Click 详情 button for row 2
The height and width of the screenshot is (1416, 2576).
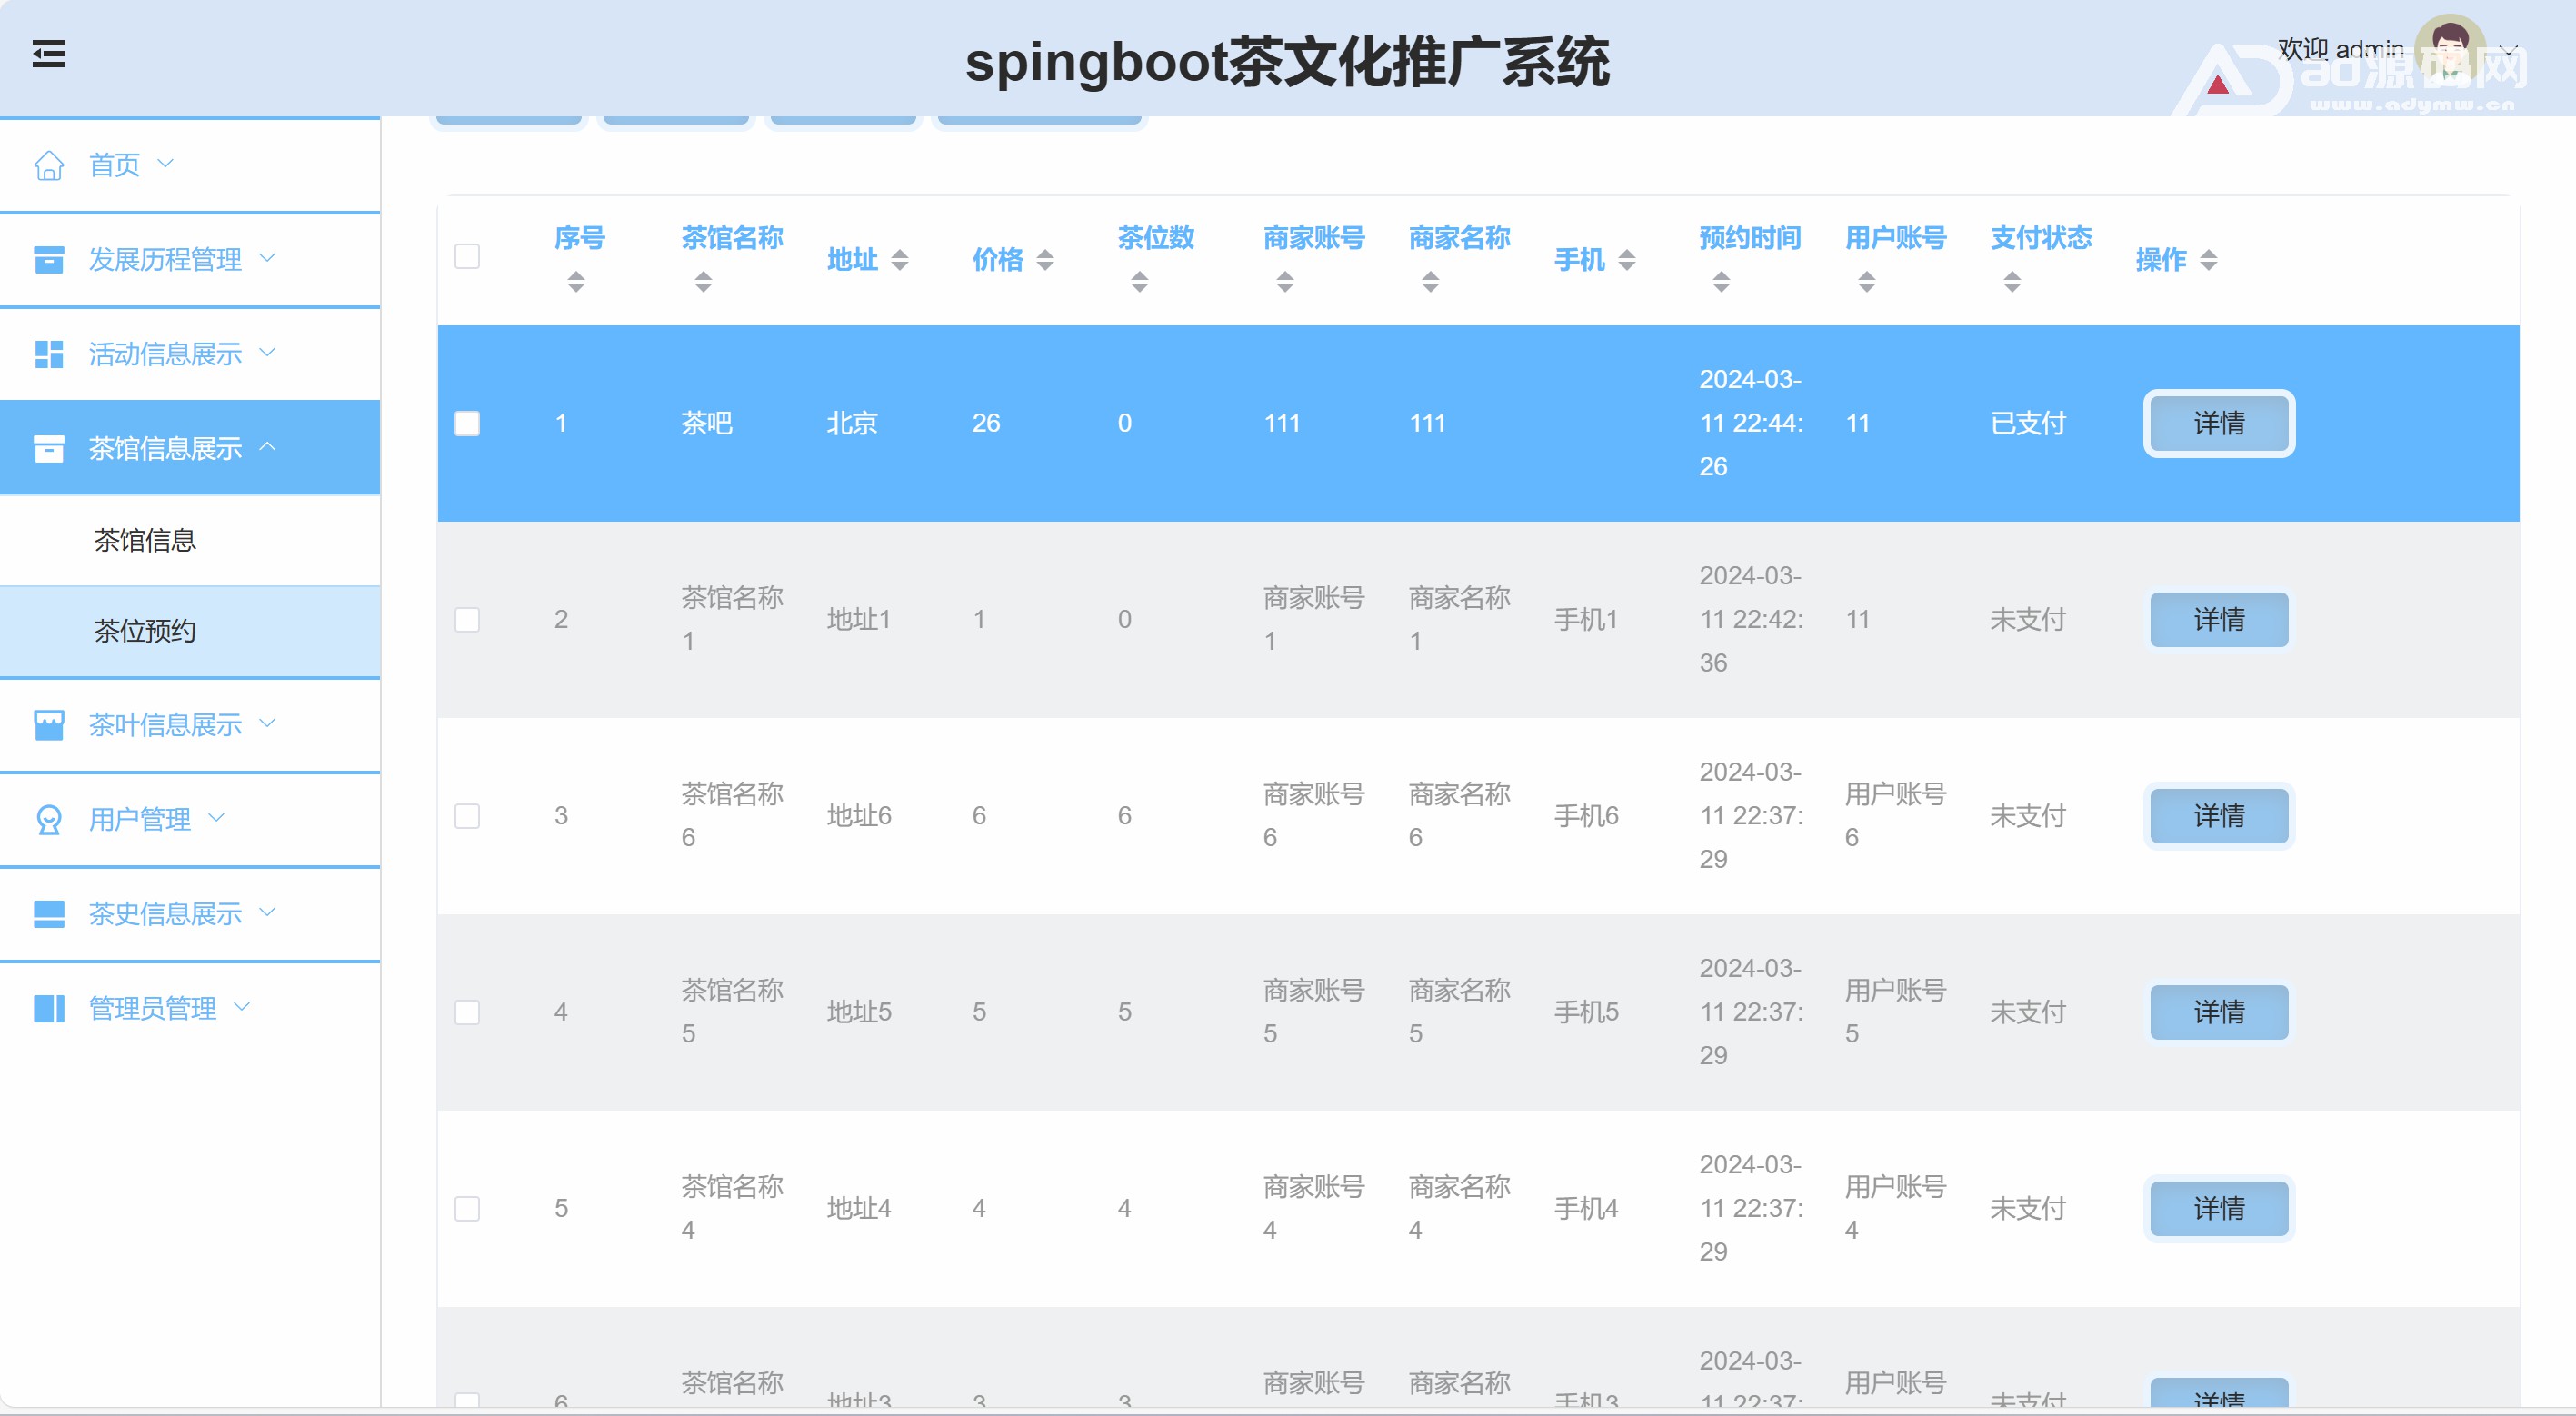click(x=2218, y=620)
